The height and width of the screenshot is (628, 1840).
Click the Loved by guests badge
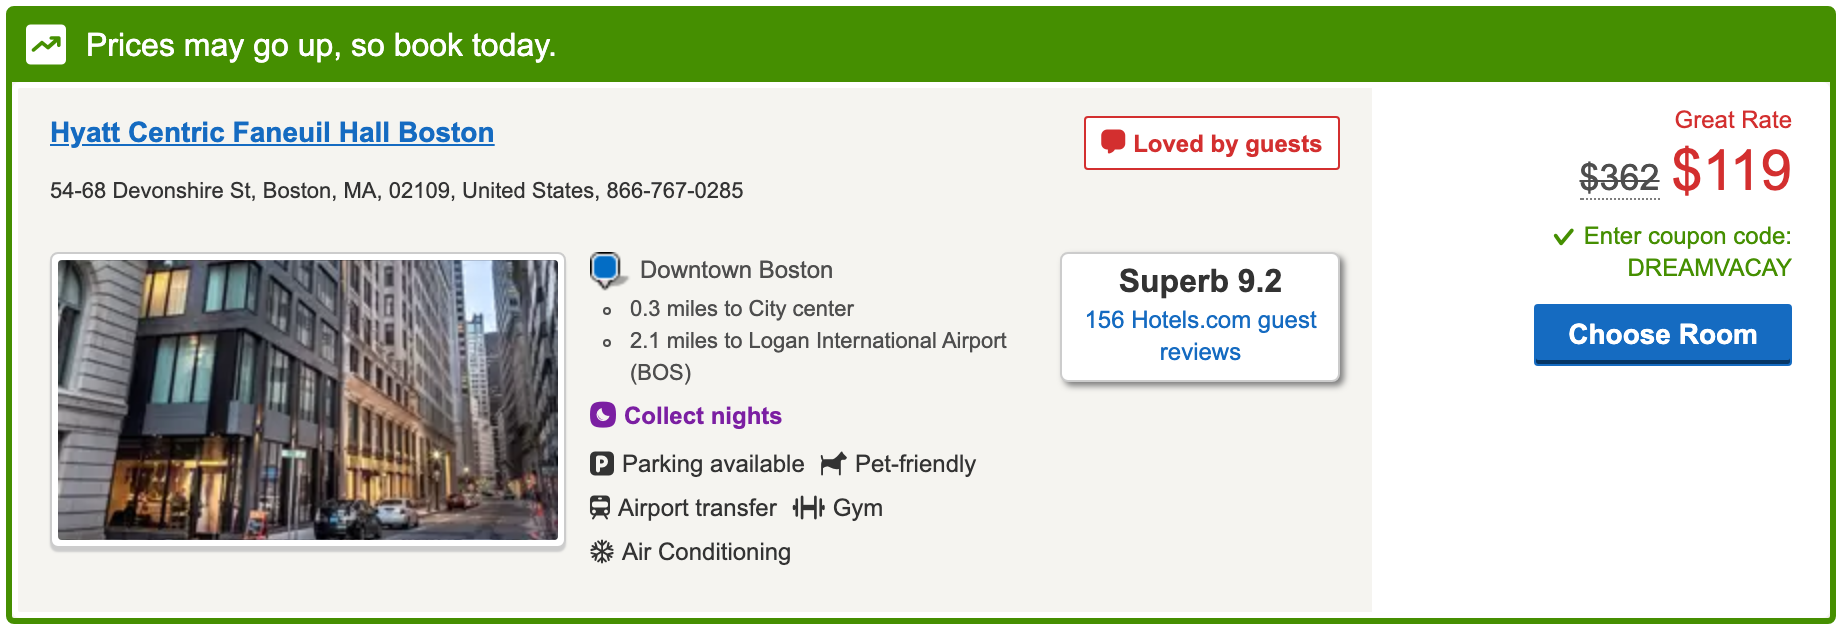[x=1211, y=143]
